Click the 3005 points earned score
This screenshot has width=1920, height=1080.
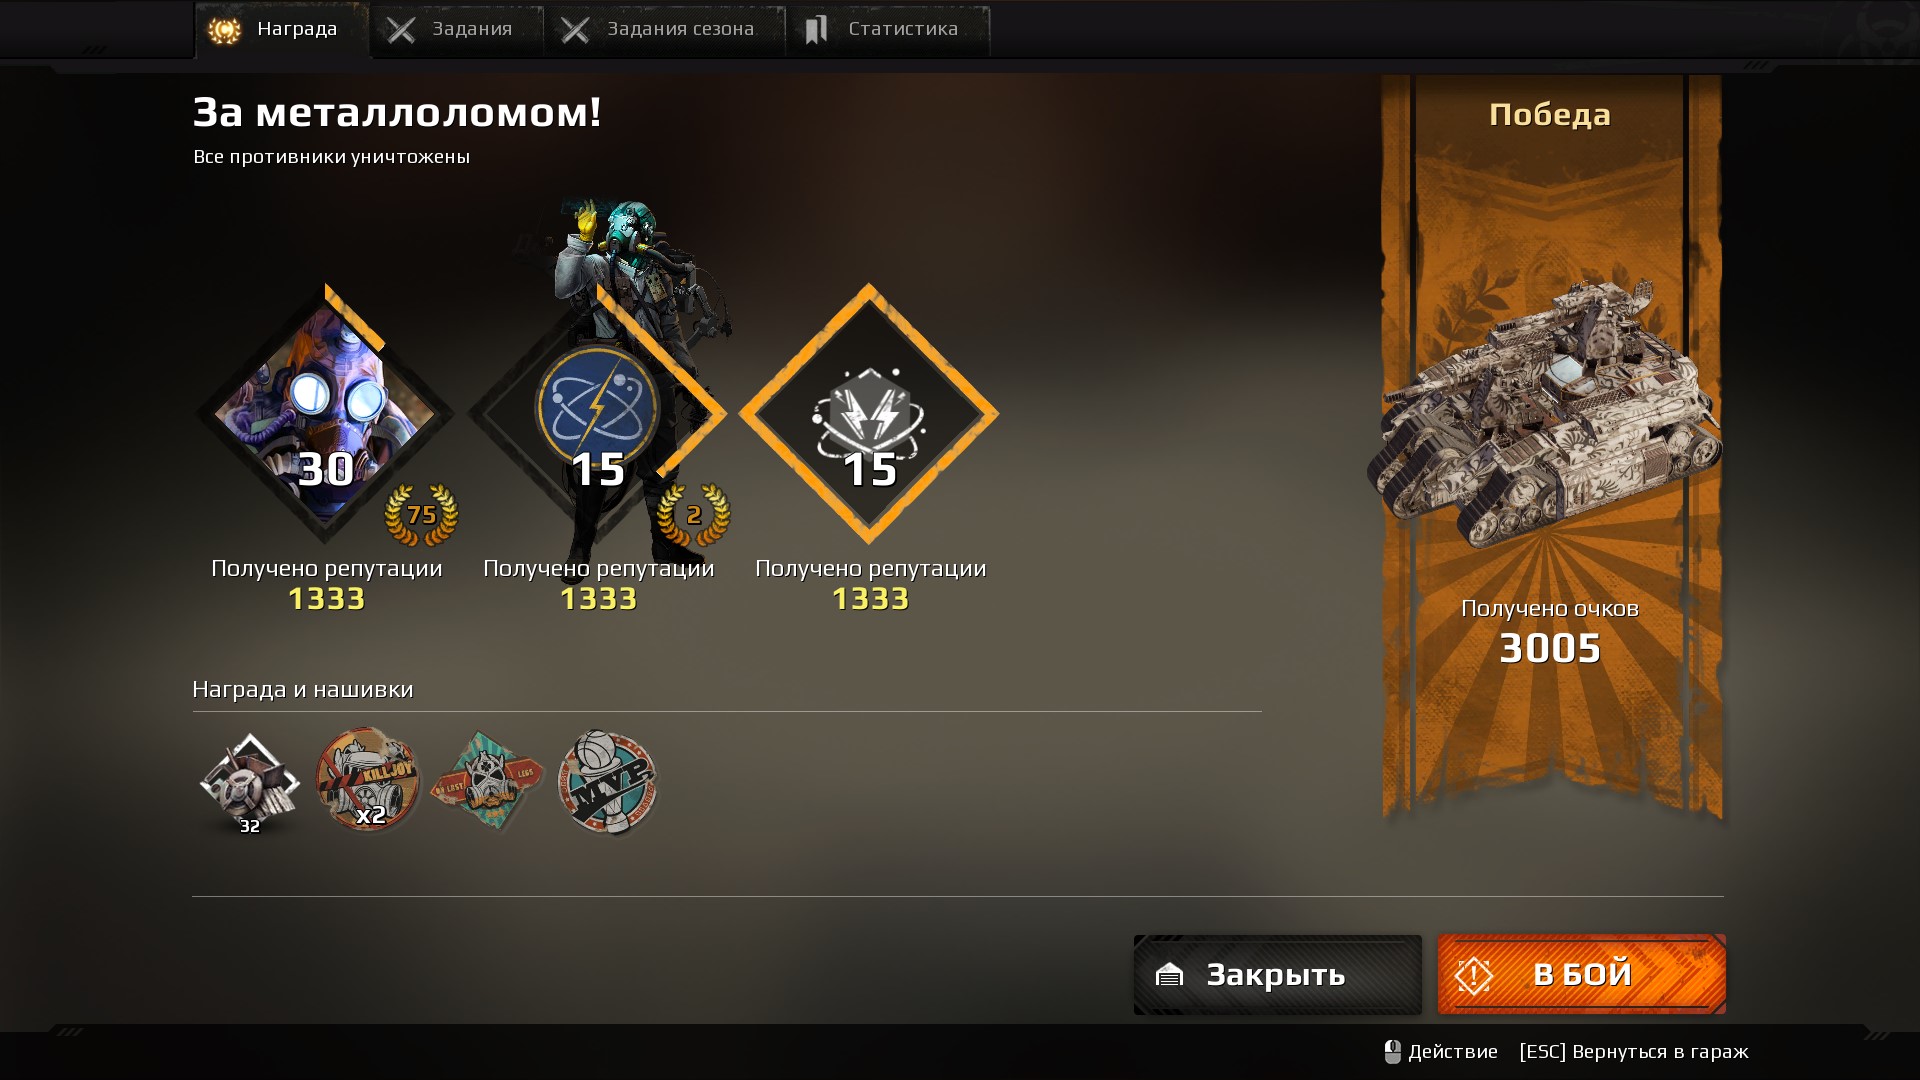tap(1549, 648)
